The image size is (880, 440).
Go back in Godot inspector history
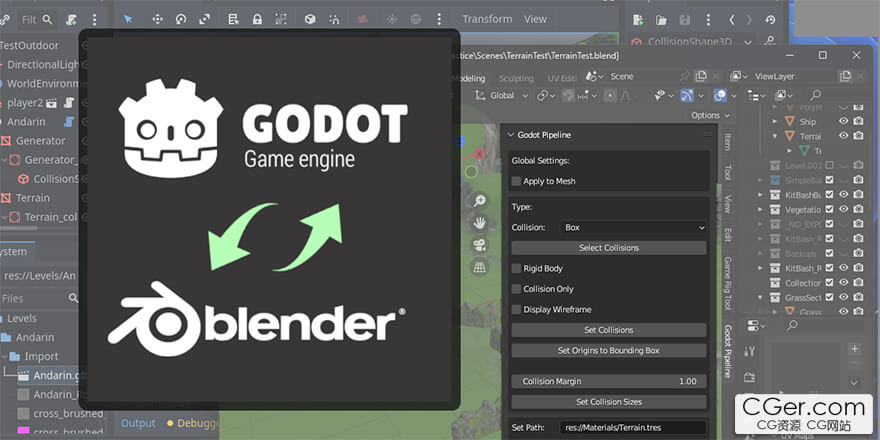pyautogui.click(x=732, y=20)
